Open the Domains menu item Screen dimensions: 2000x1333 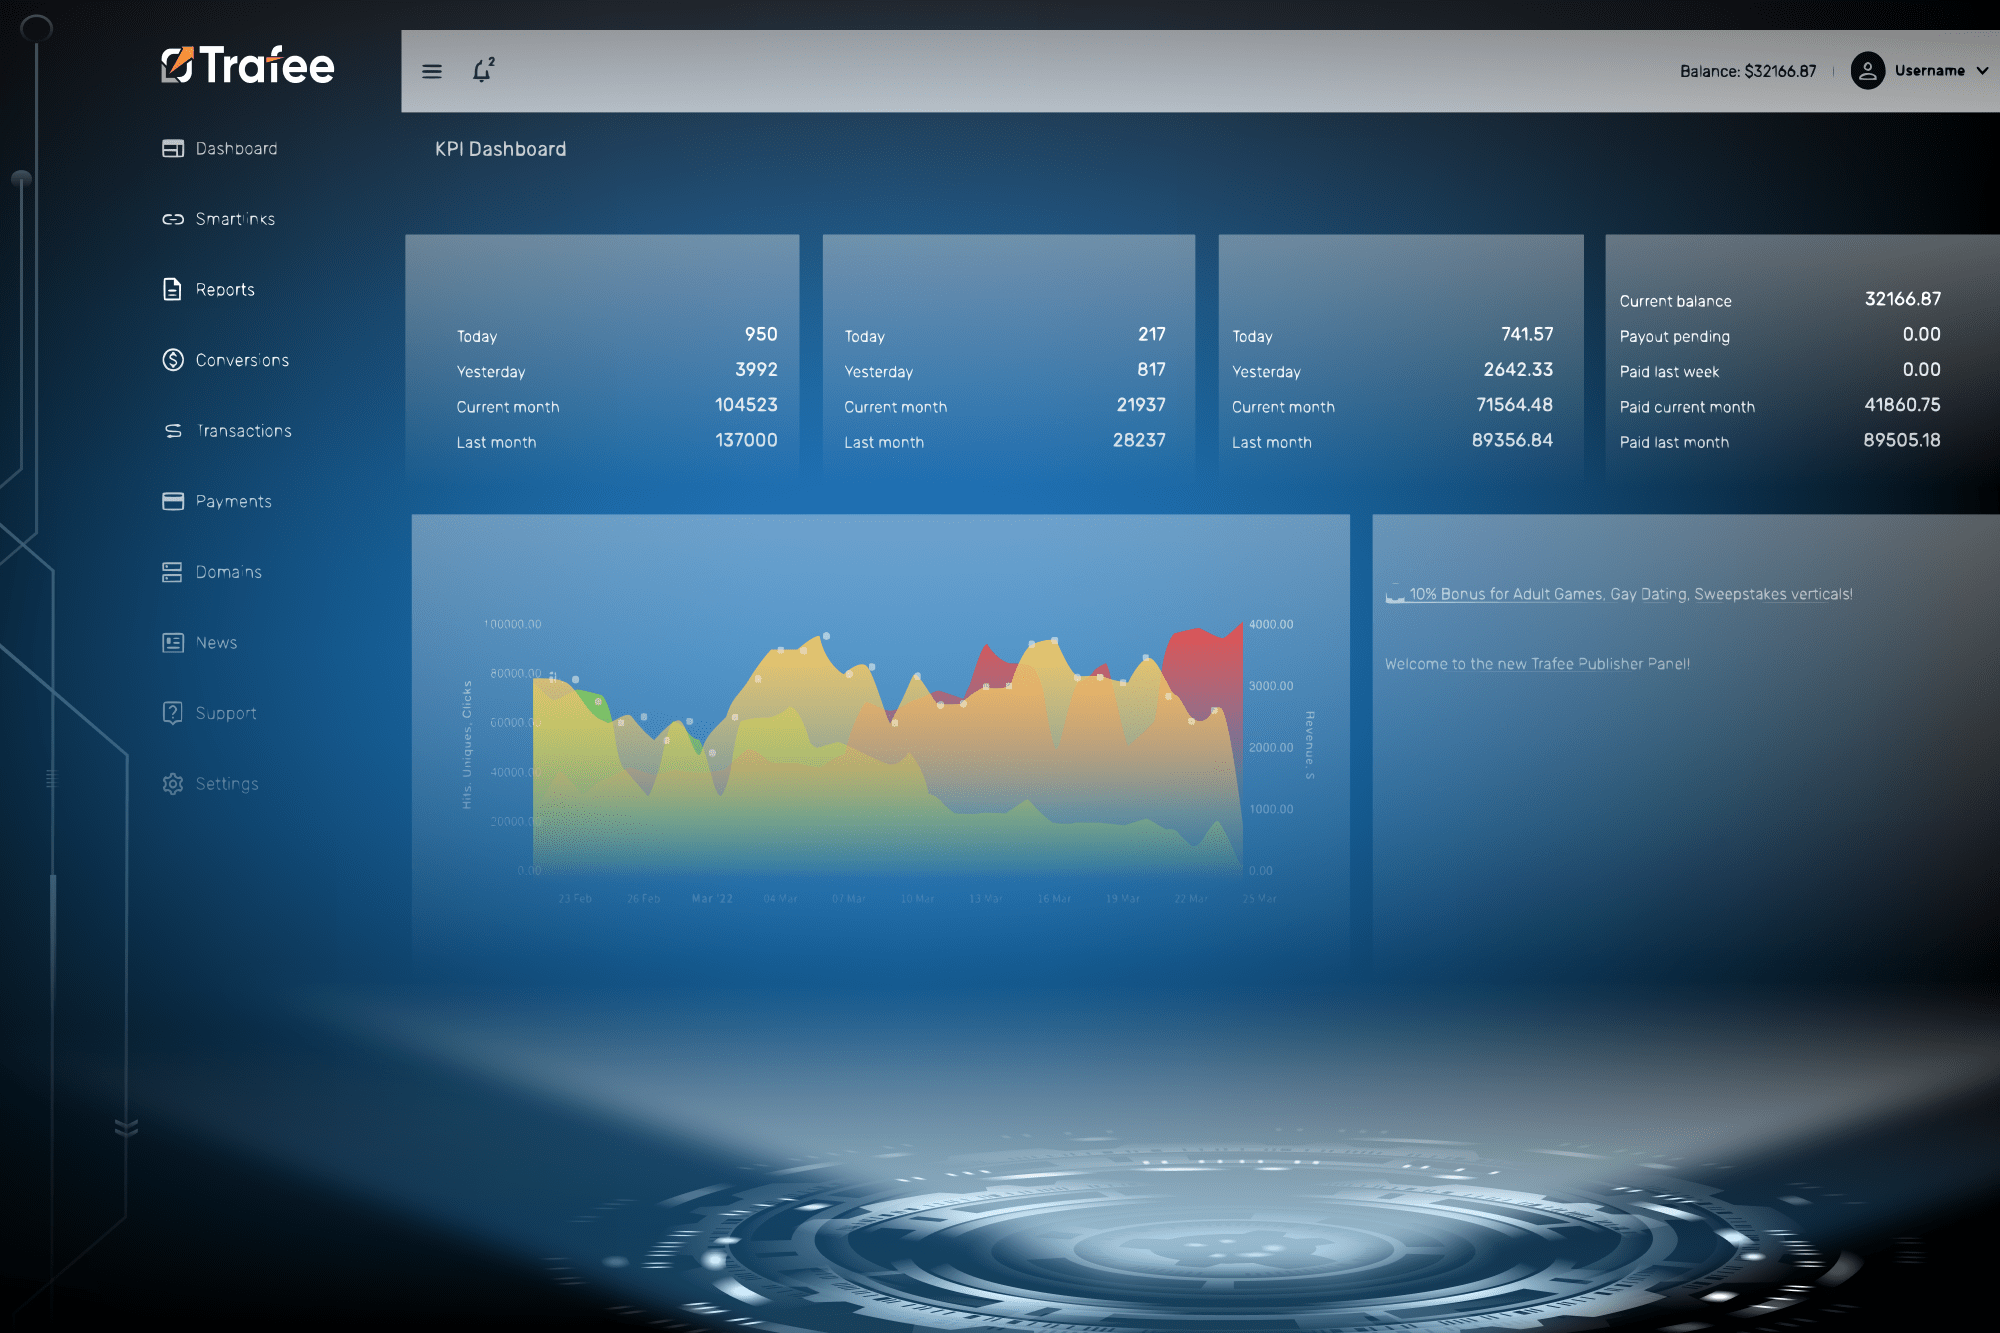(228, 572)
